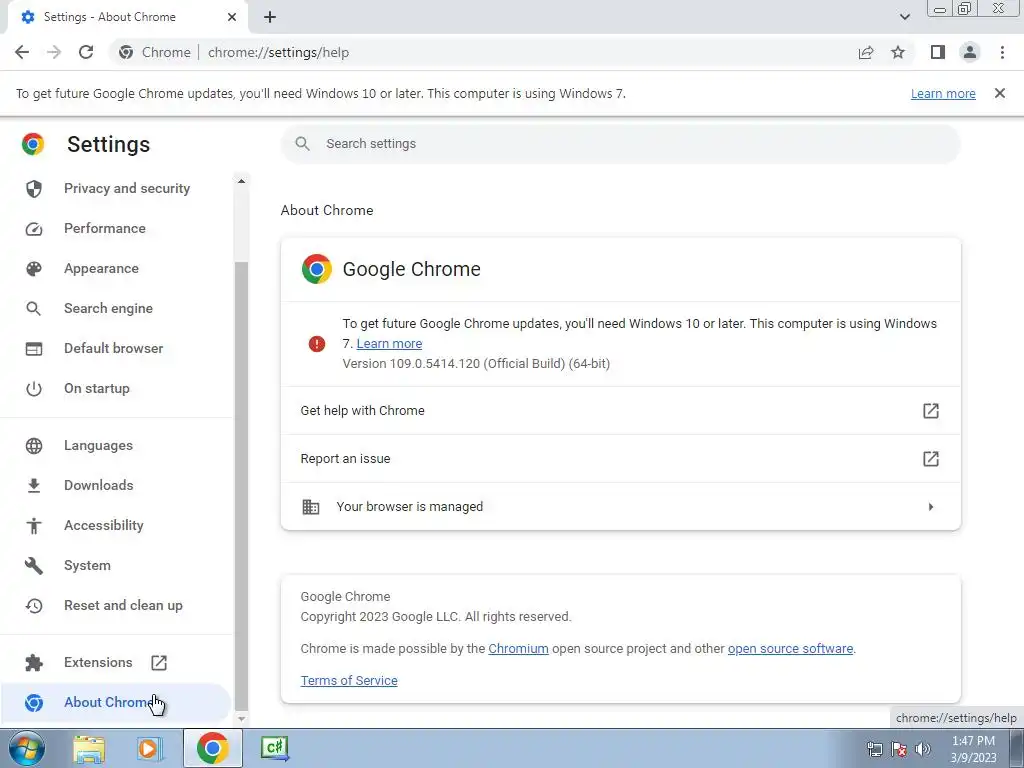The height and width of the screenshot is (768, 1024).
Task: Click the On startup power icon
Action: [34, 389]
